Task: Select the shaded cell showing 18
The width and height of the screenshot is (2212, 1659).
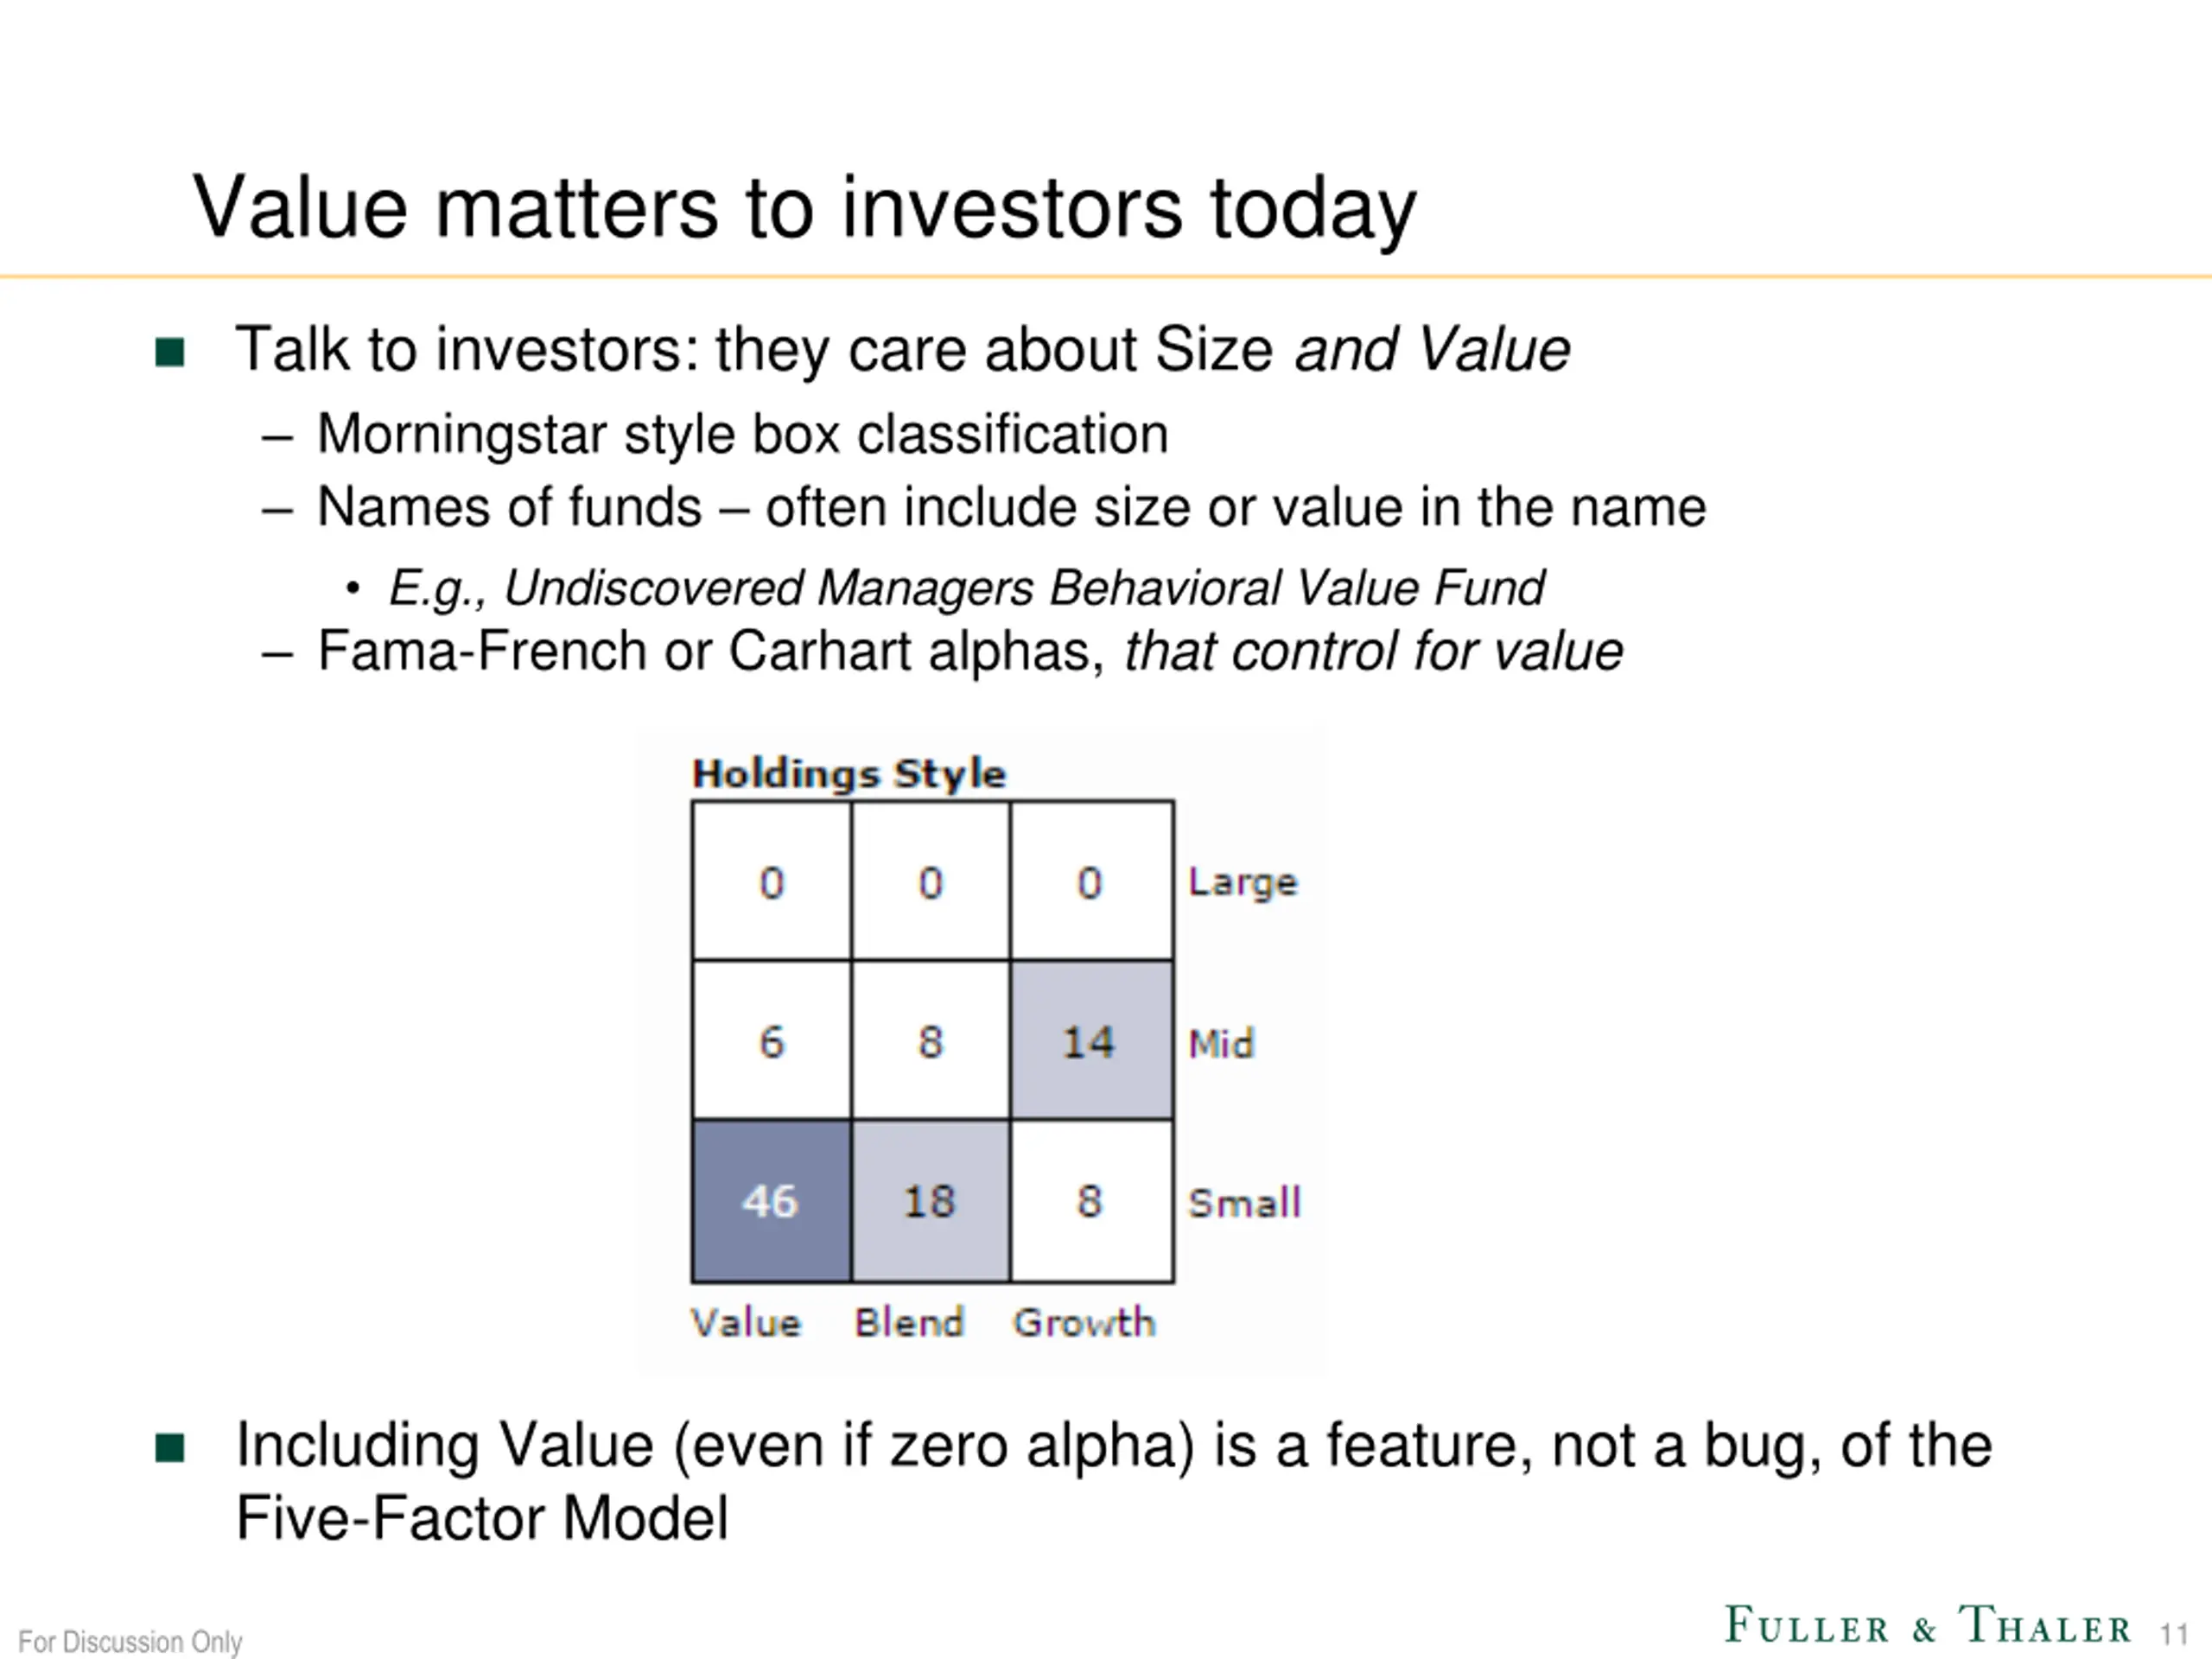Action: pyautogui.click(x=930, y=1201)
